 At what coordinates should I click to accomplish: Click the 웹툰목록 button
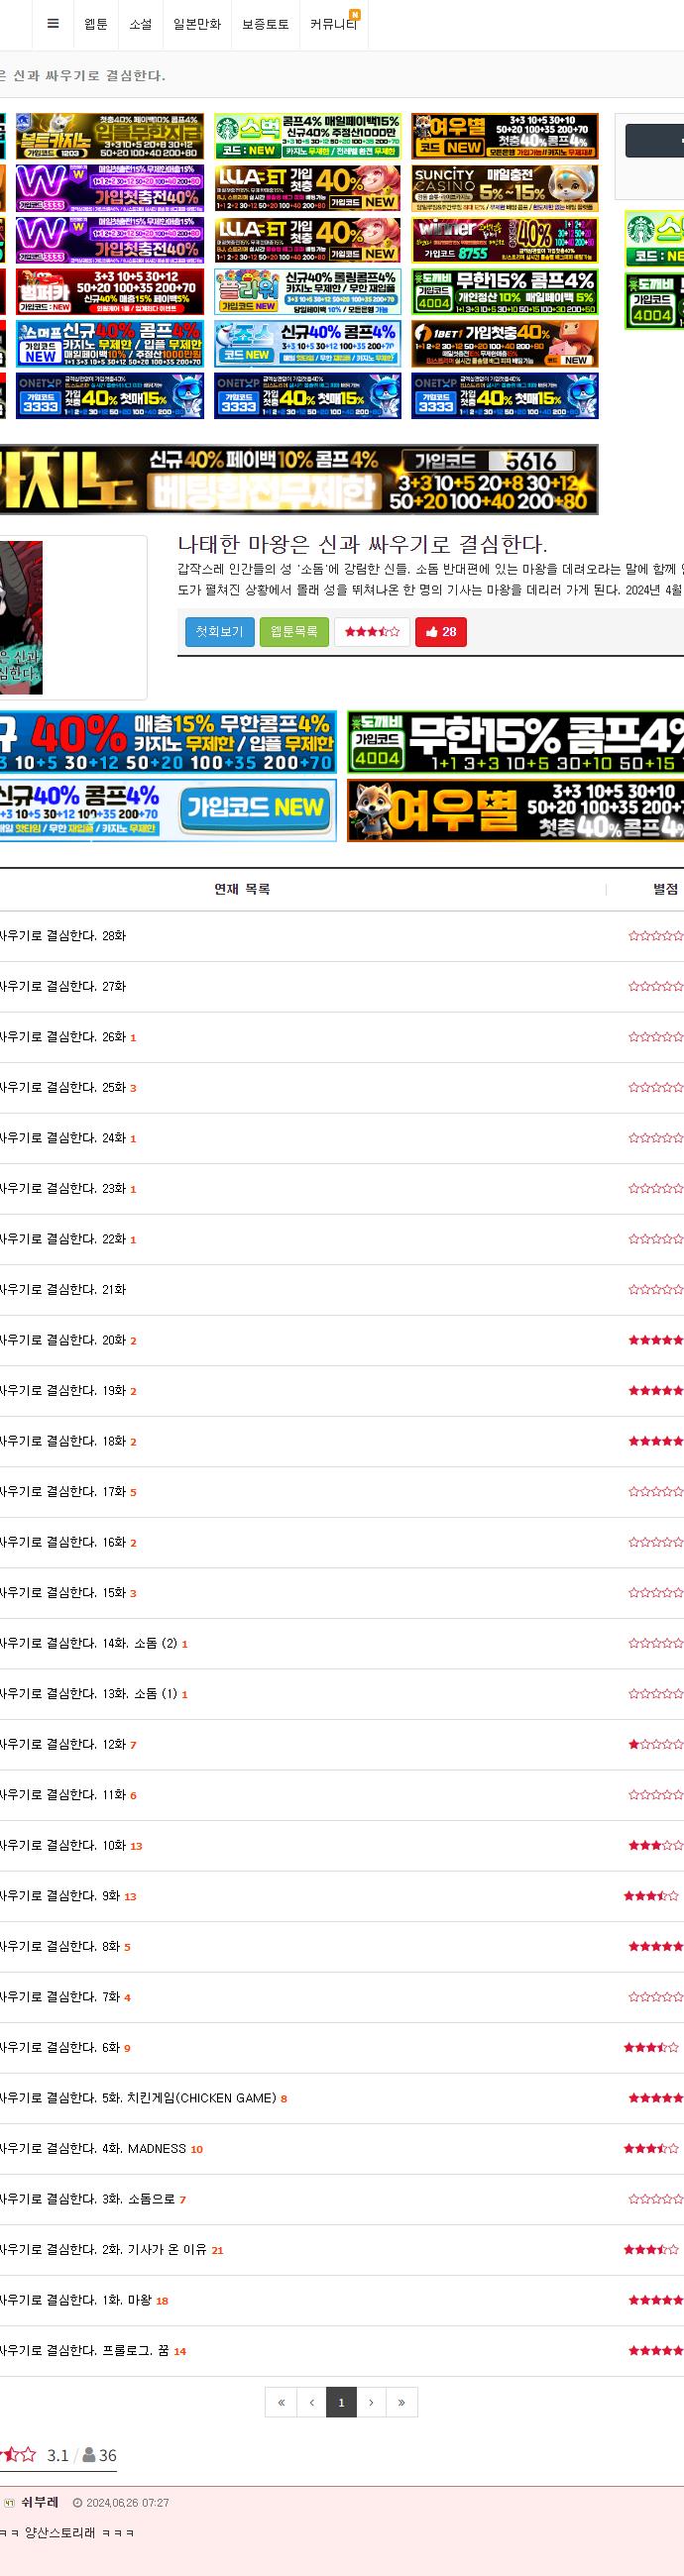tap(294, 632)
